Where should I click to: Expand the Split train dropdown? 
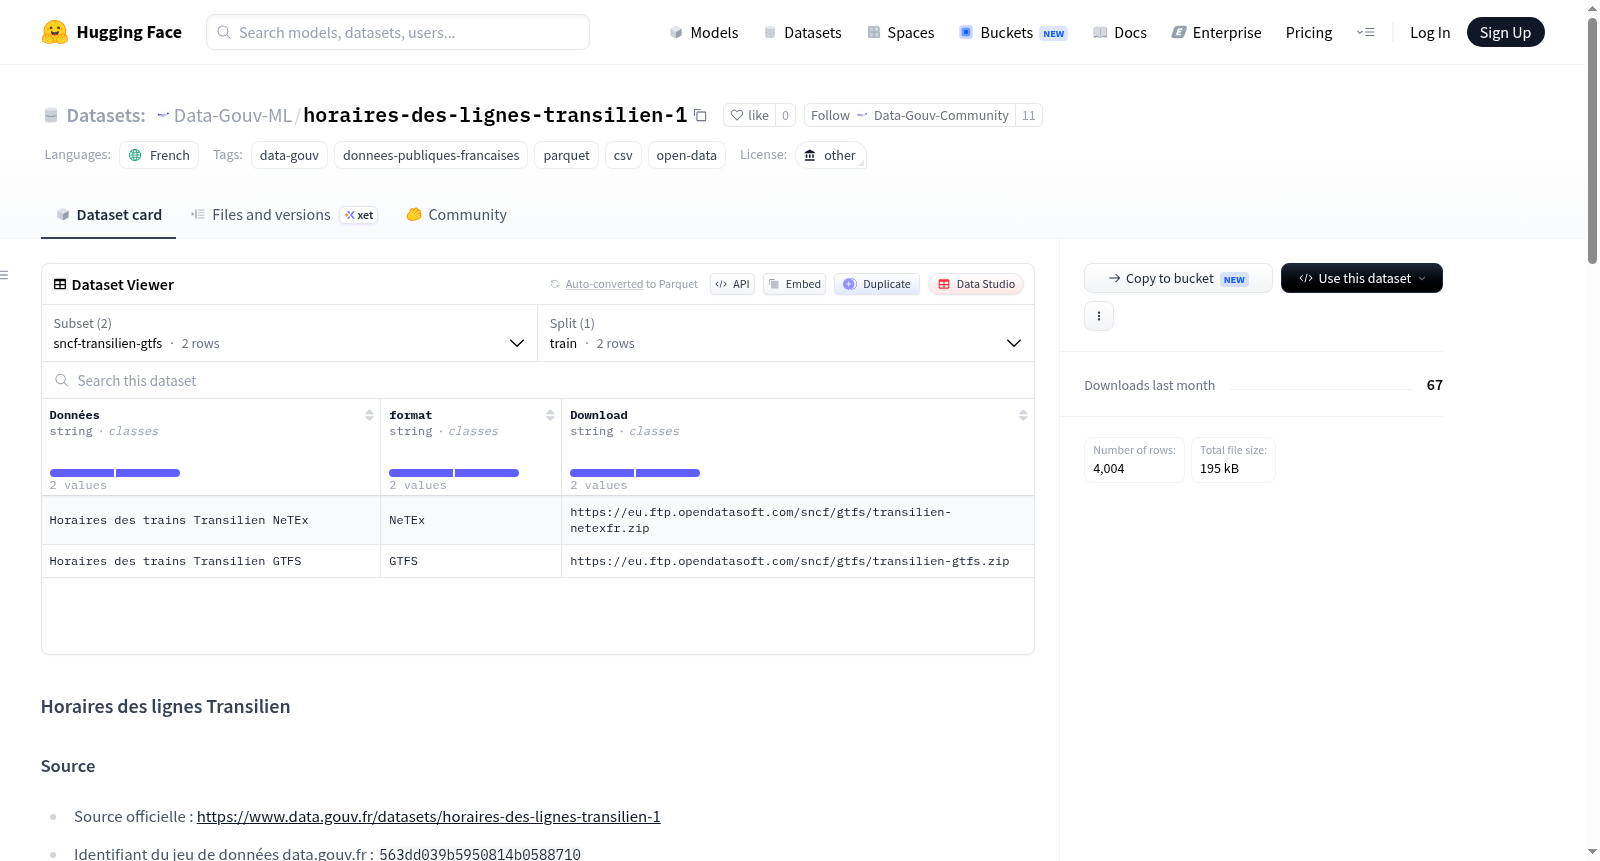[x=785, y=333]
